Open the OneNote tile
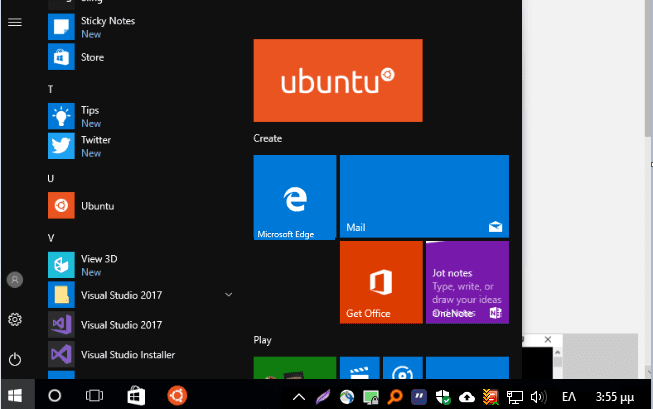 pyautogui.click(x=467, y=282)
